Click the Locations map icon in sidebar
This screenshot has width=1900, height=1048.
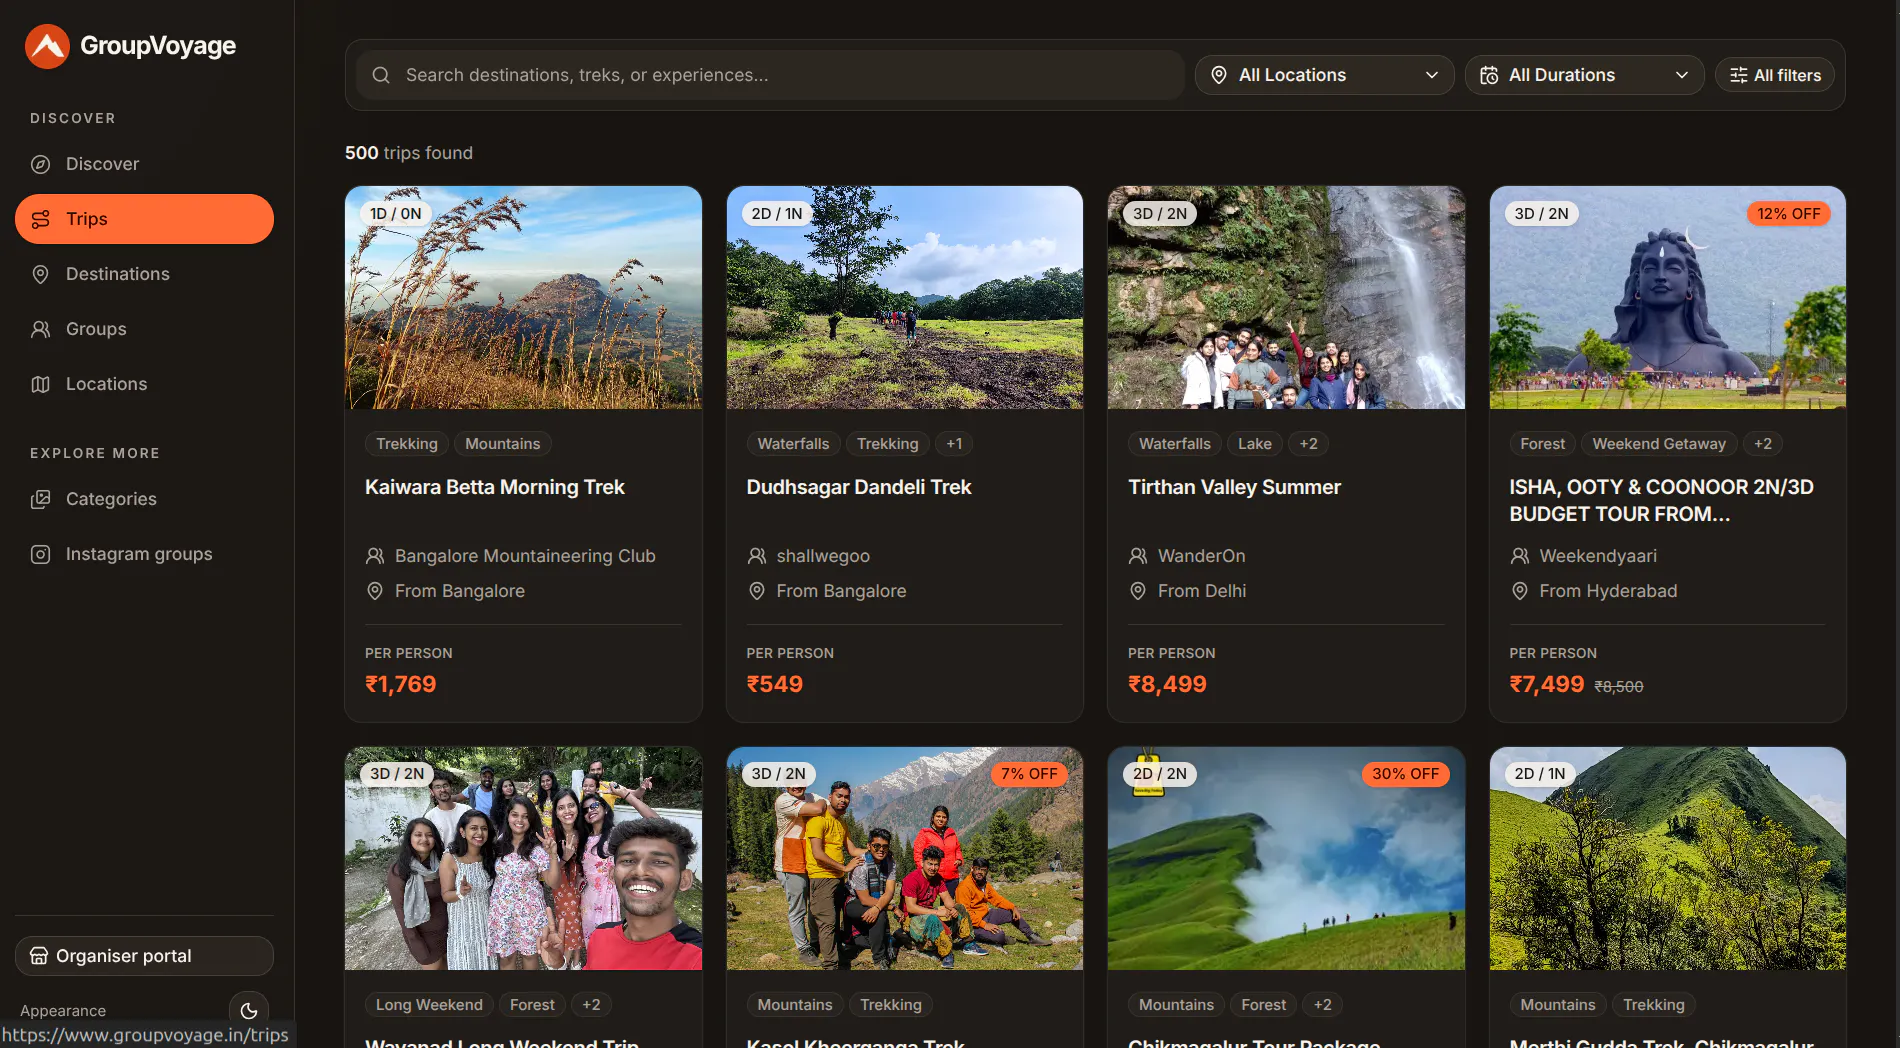pyautogui.click(x=41, y=384)
